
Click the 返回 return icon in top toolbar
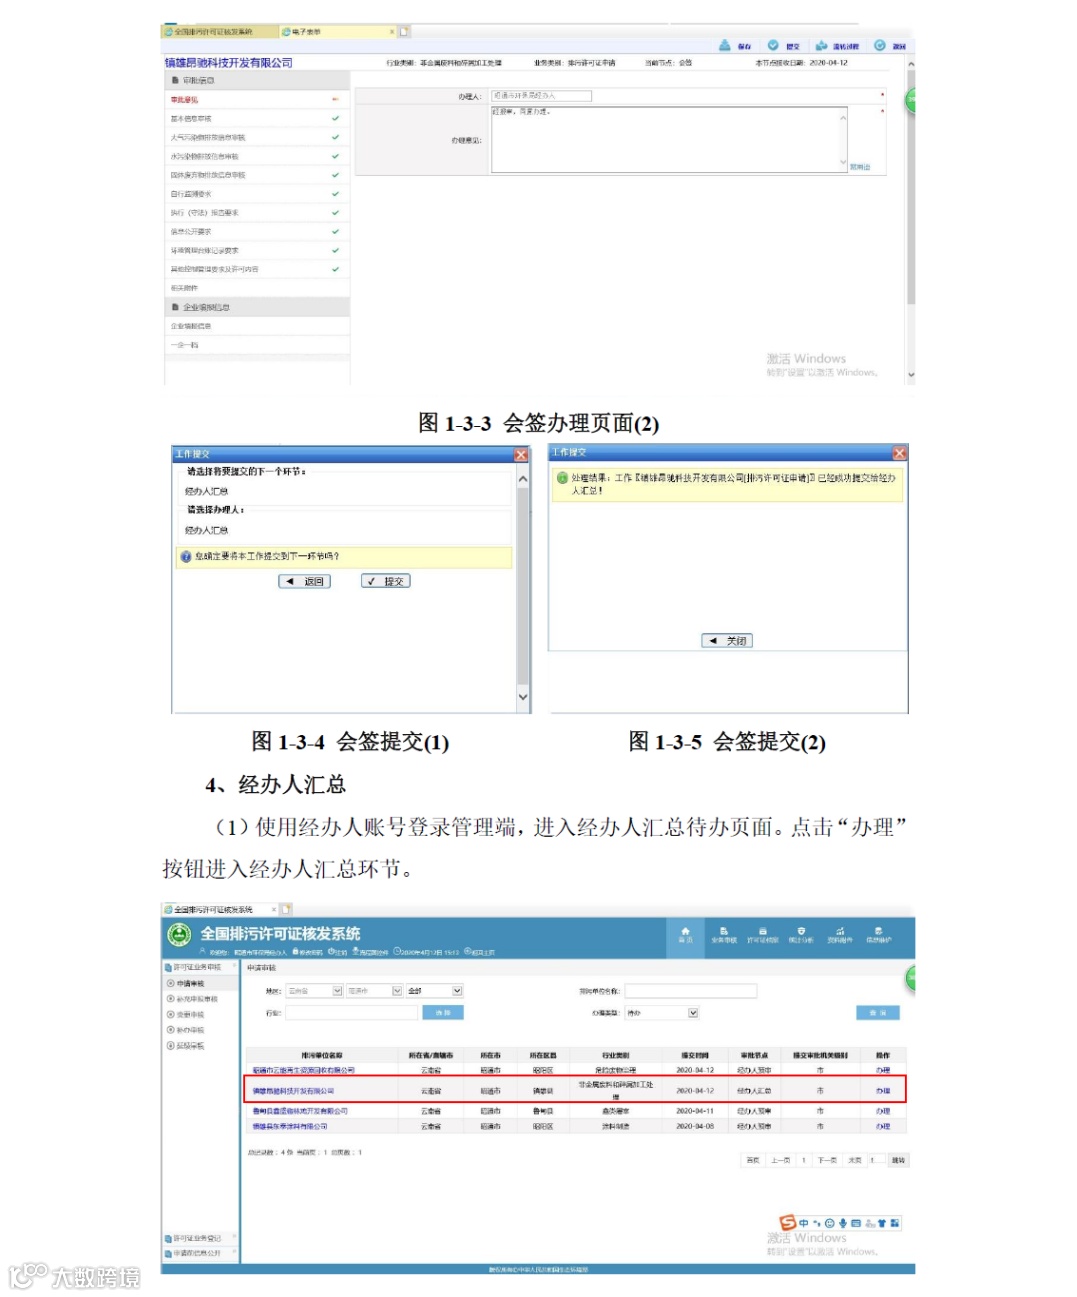(x=880, y=46)
